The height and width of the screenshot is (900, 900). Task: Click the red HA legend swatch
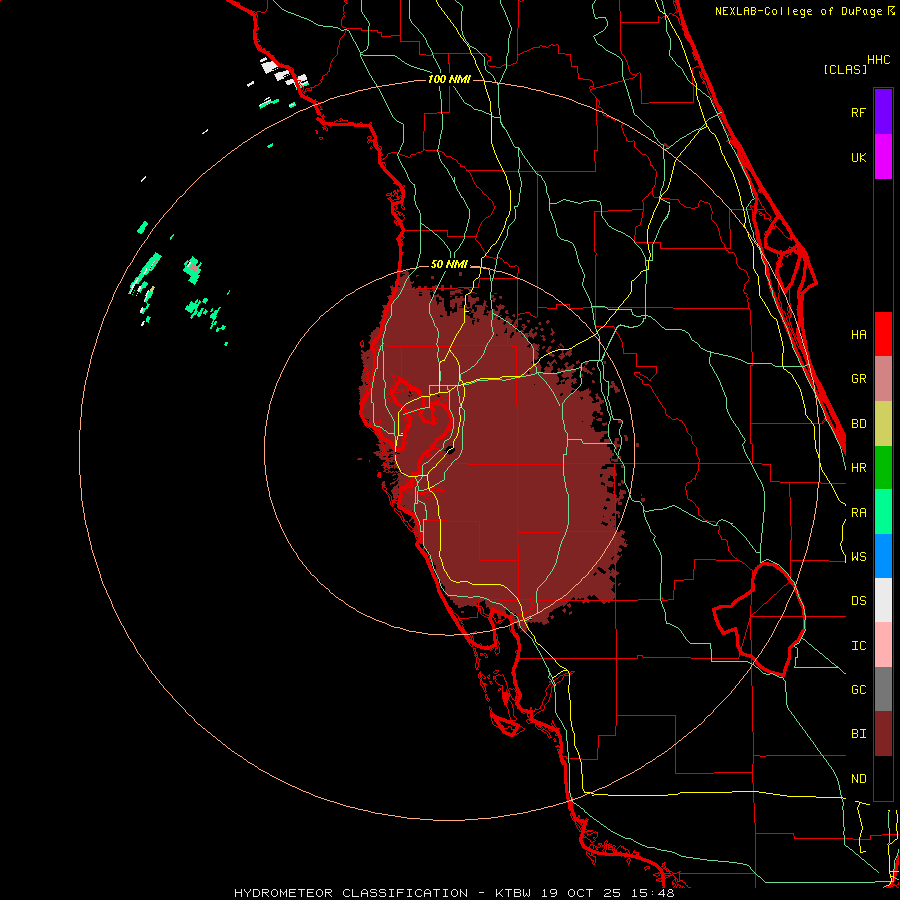coord(883,334)
